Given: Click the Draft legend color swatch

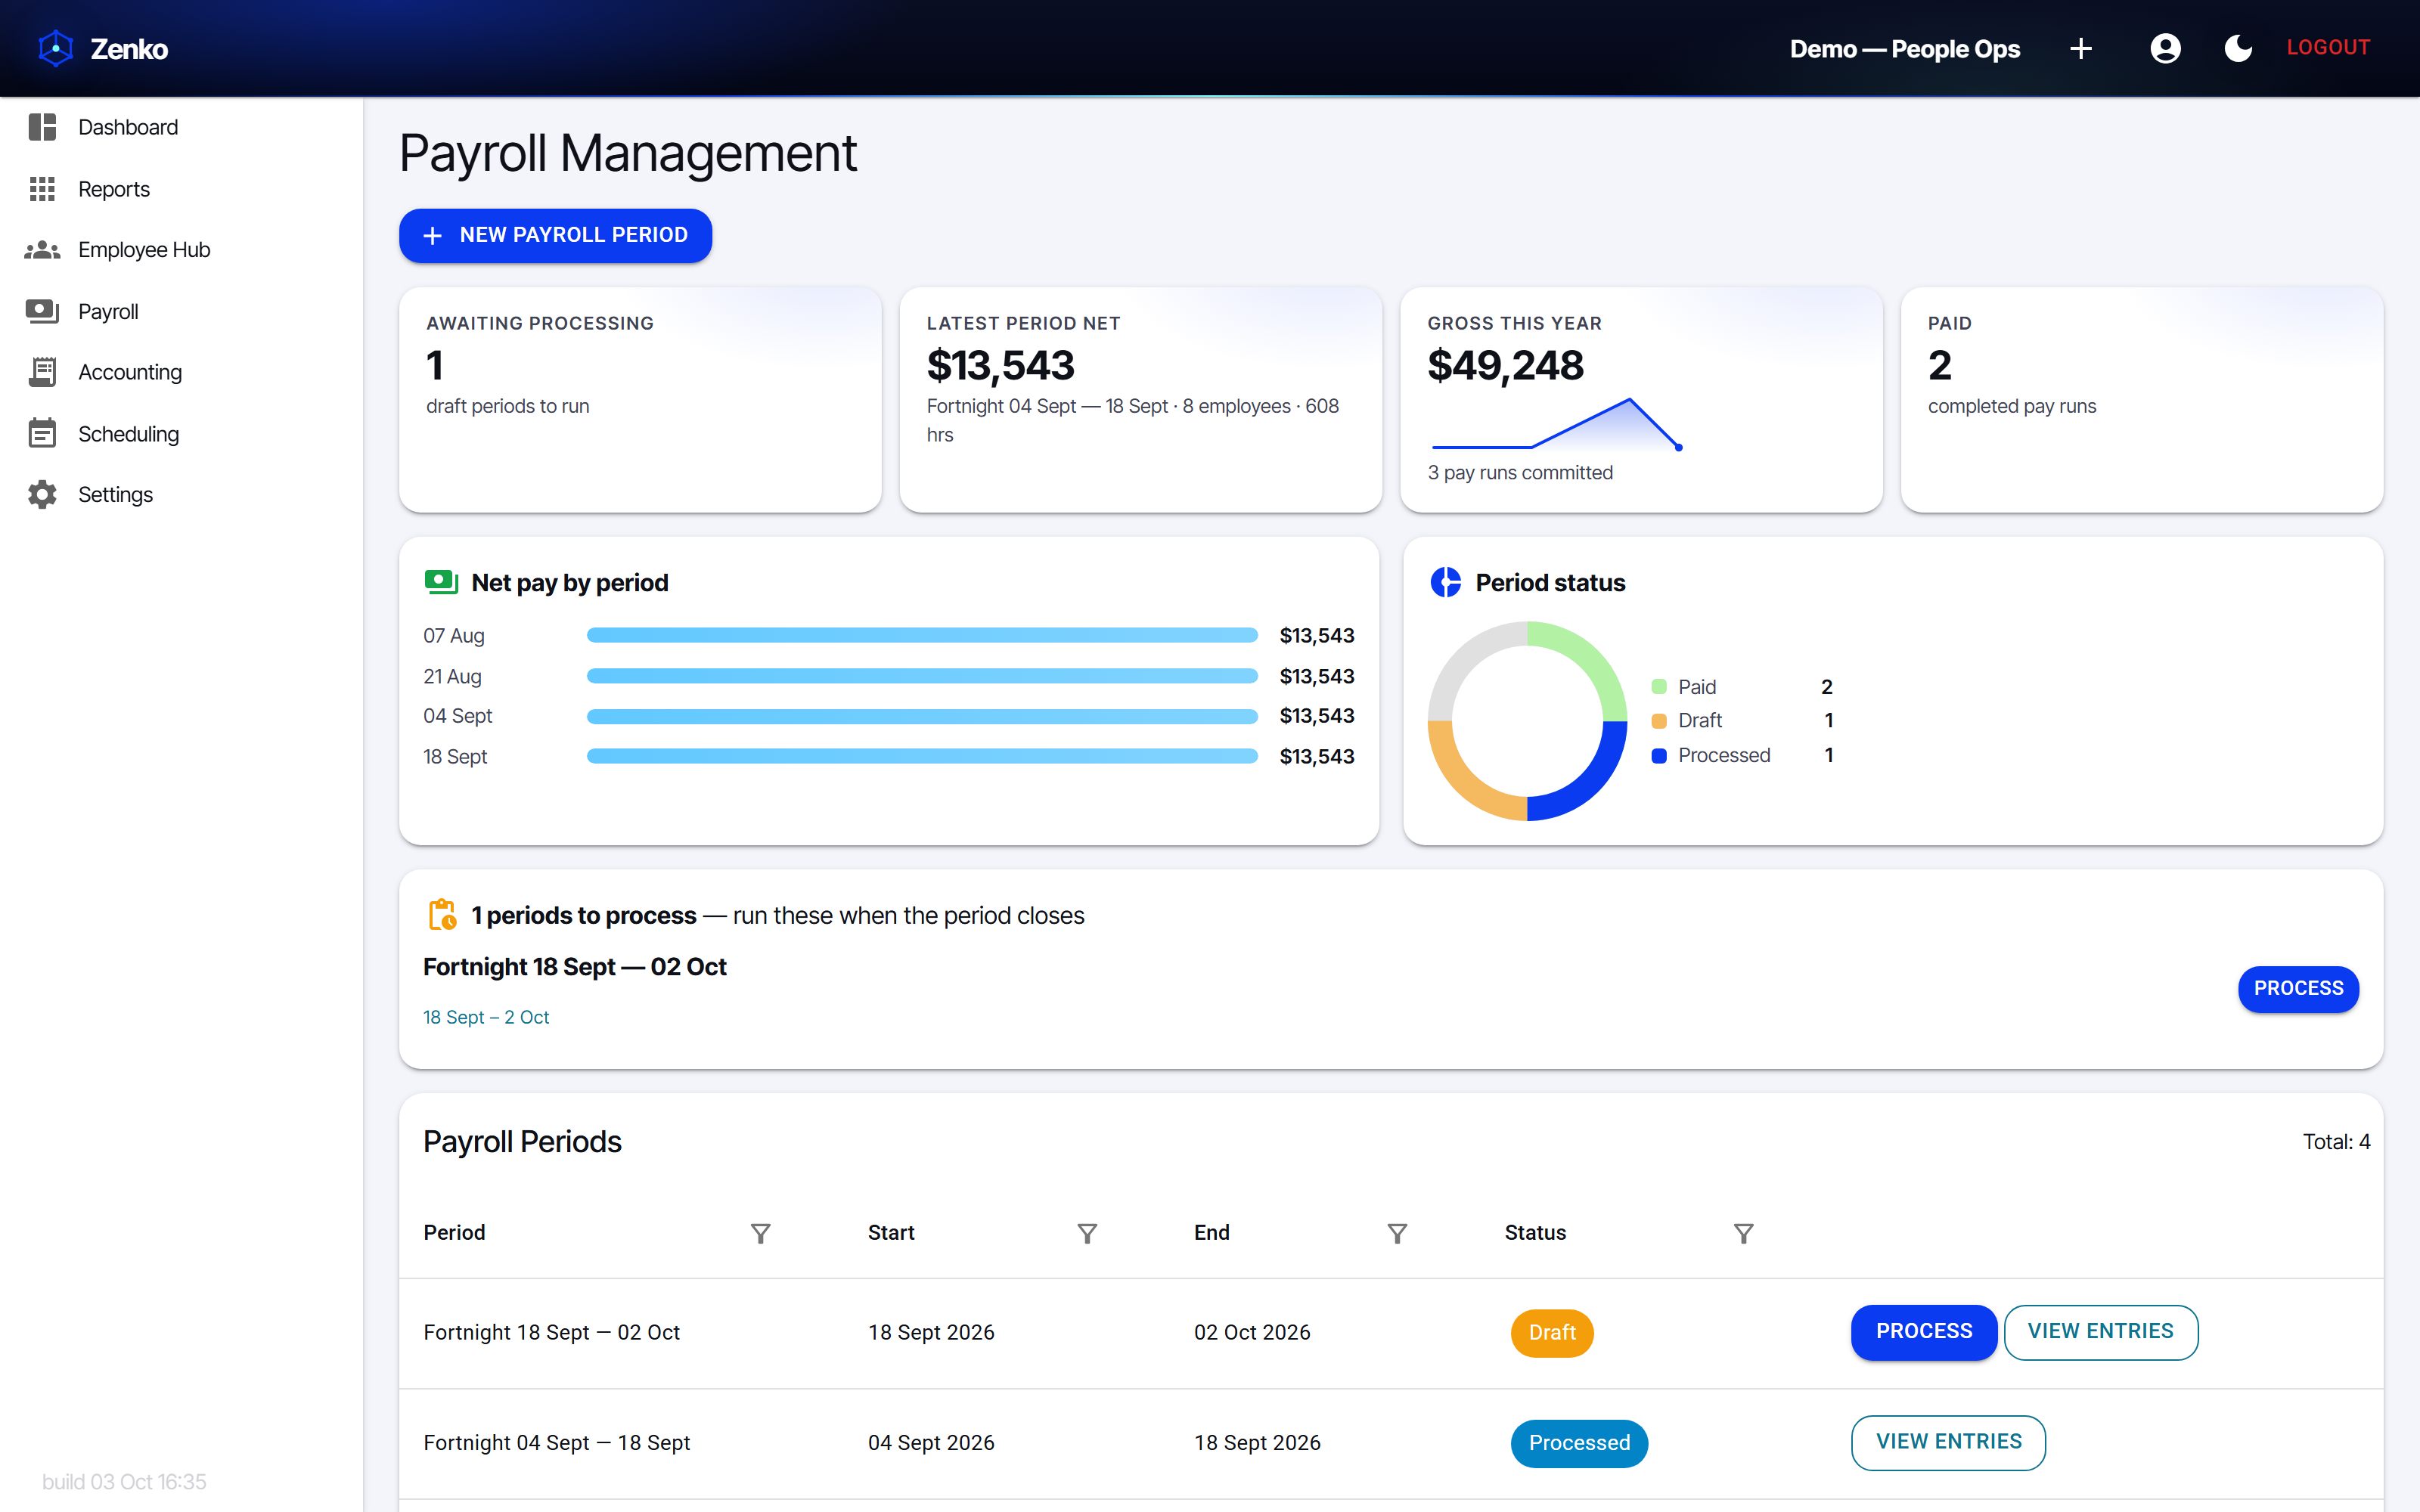Looking at the screenshot, I should 1659,721.
